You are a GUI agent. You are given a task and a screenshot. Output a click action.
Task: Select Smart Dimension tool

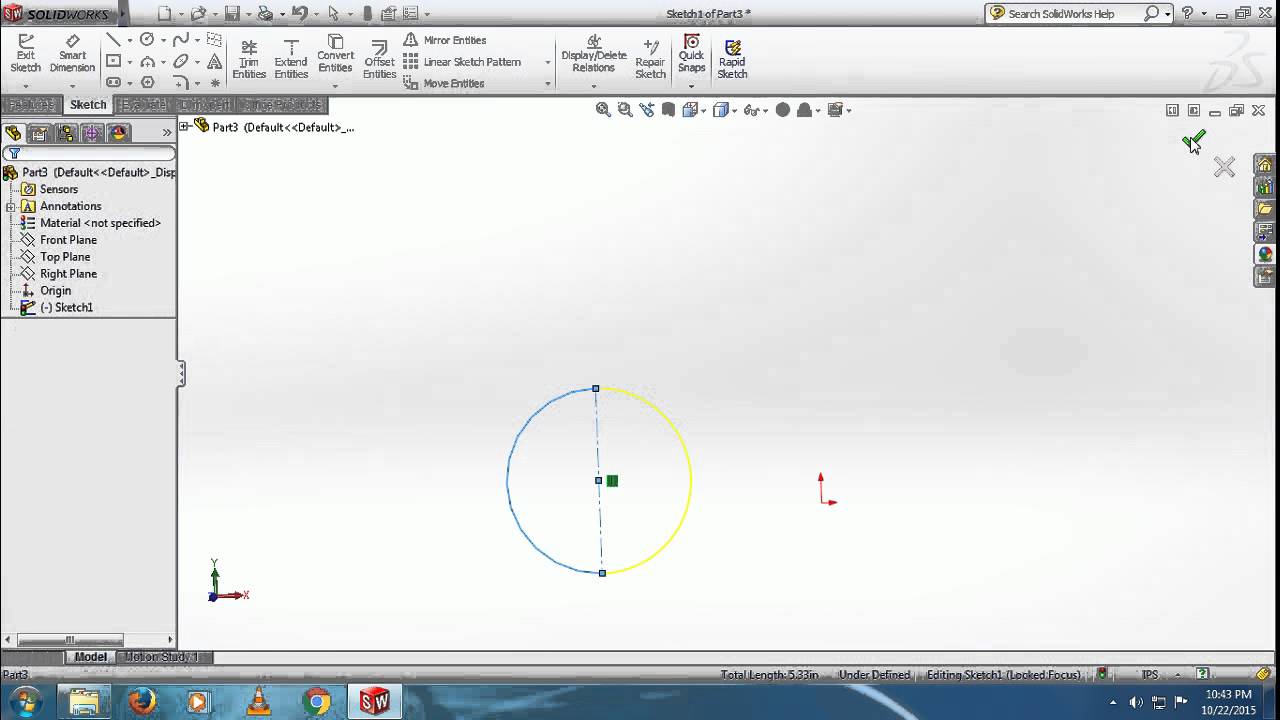72,54
